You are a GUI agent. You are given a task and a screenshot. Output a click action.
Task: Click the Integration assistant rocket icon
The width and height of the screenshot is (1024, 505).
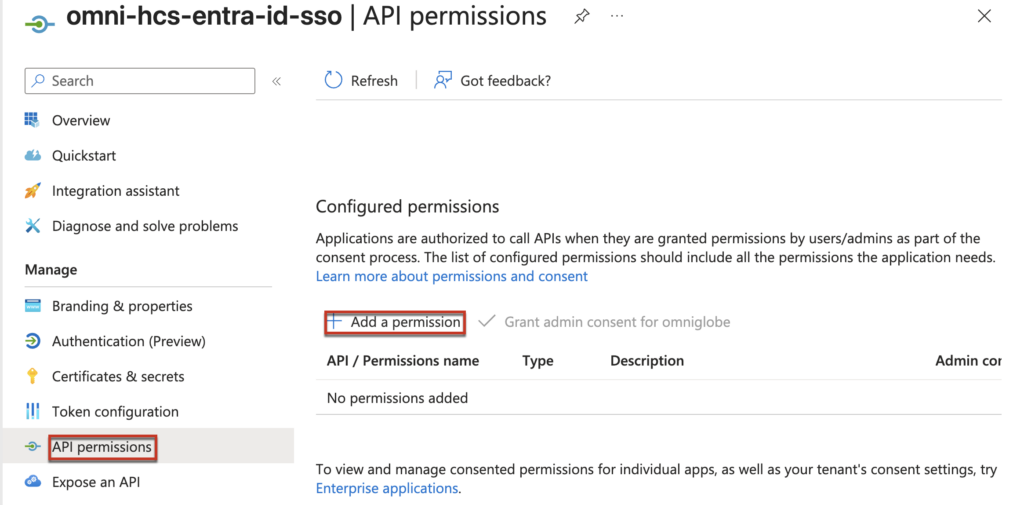click(x=32, y=191)
